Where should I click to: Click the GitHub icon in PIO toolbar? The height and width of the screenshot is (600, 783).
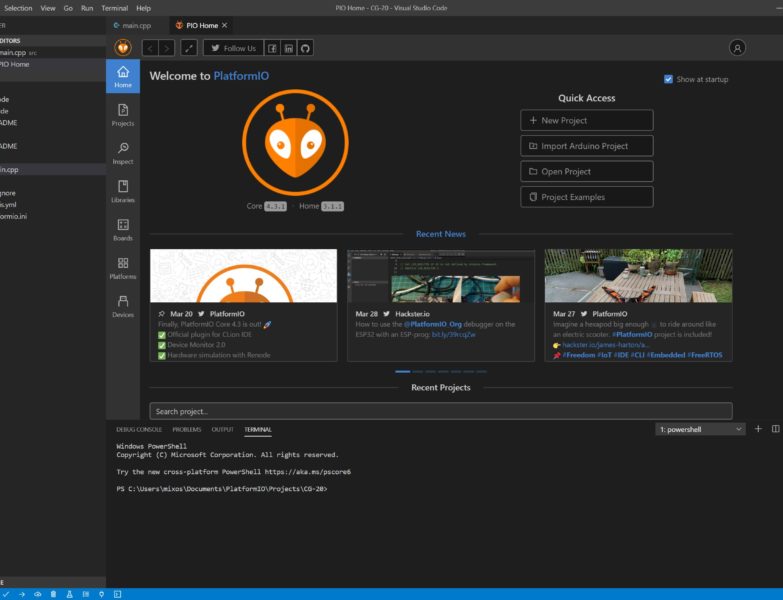(x=306, y=48)
